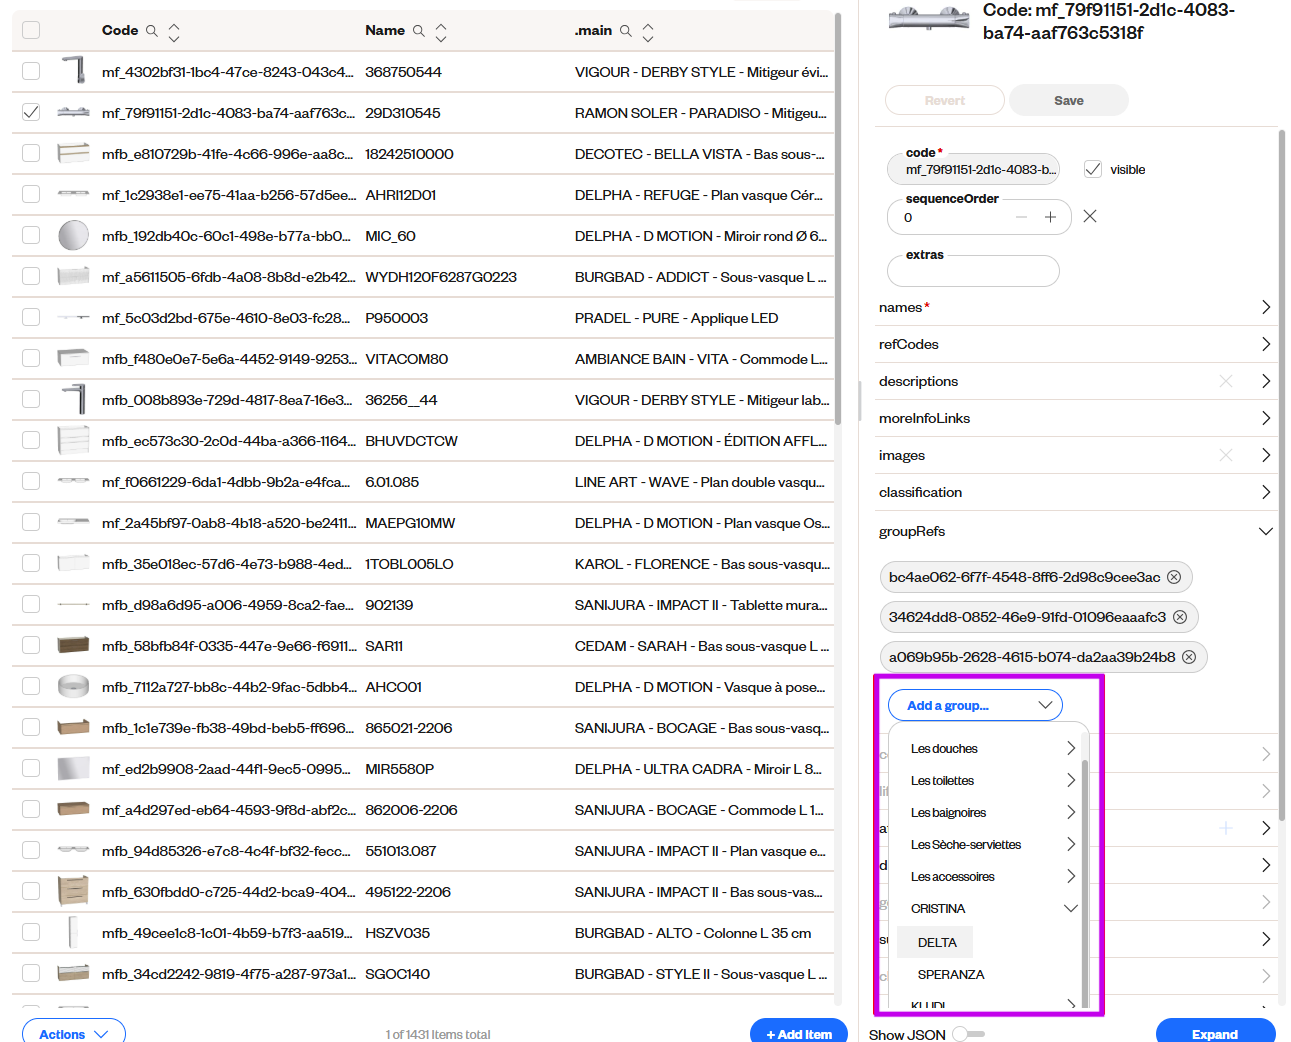Click the Save button
The height and width of the screenshot is (1042, 1291).
click(1069, 100)
